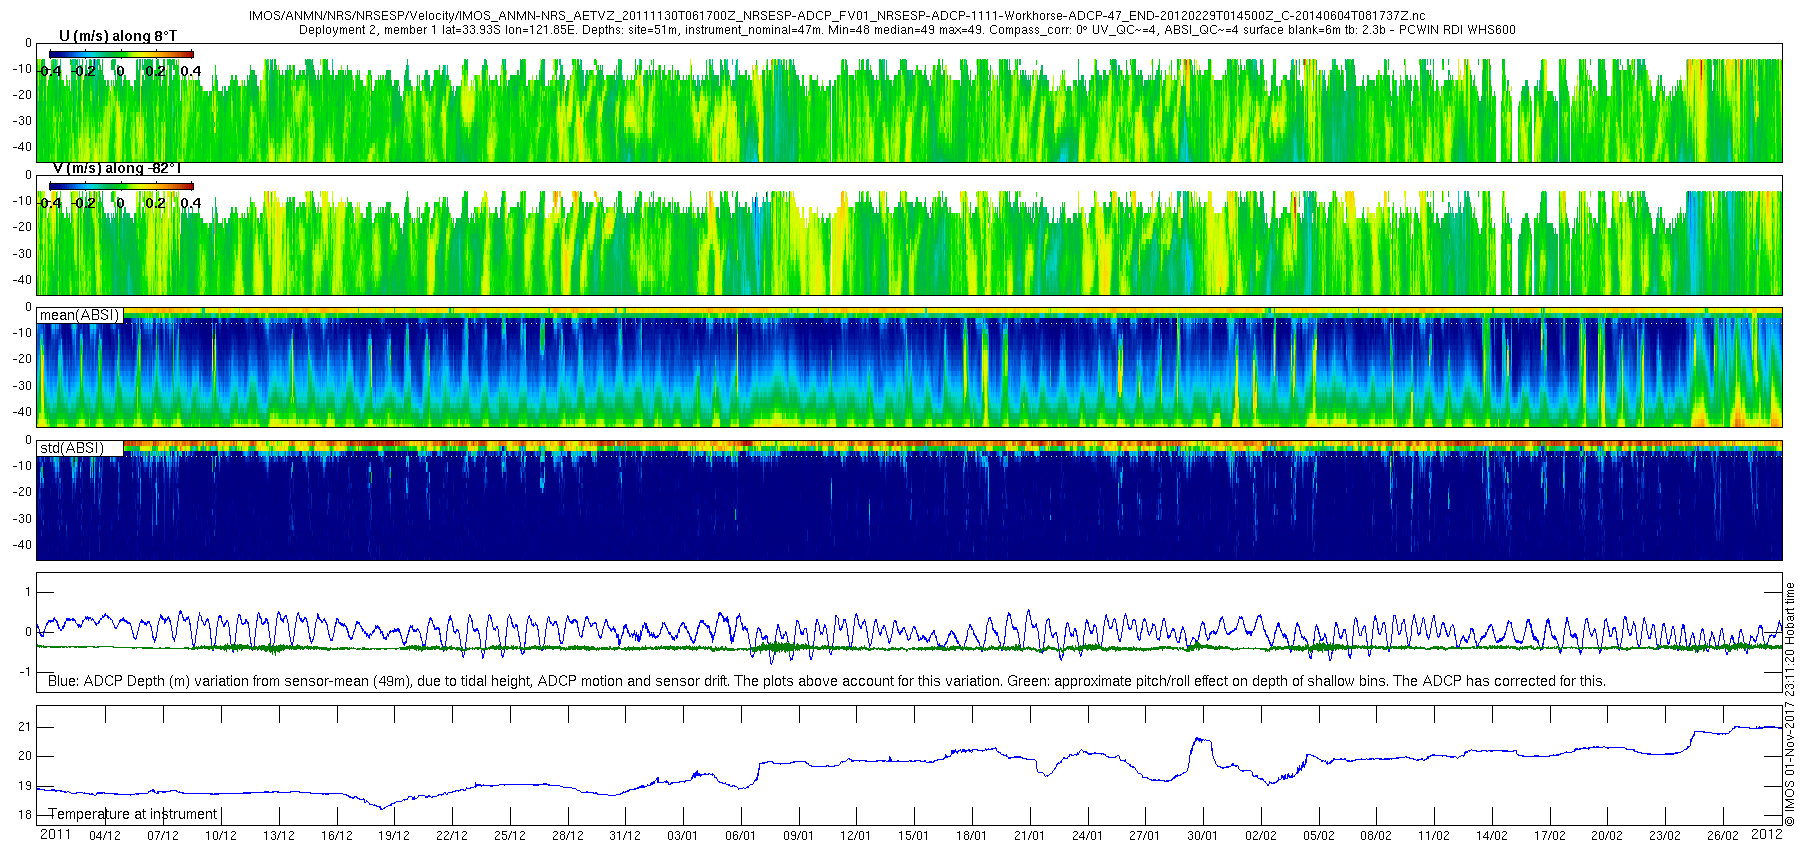Screen dimensions: 1800x850
Task: Click the std(ABSI) panel label
Action: pyautogui.click(x=71, y=448)
